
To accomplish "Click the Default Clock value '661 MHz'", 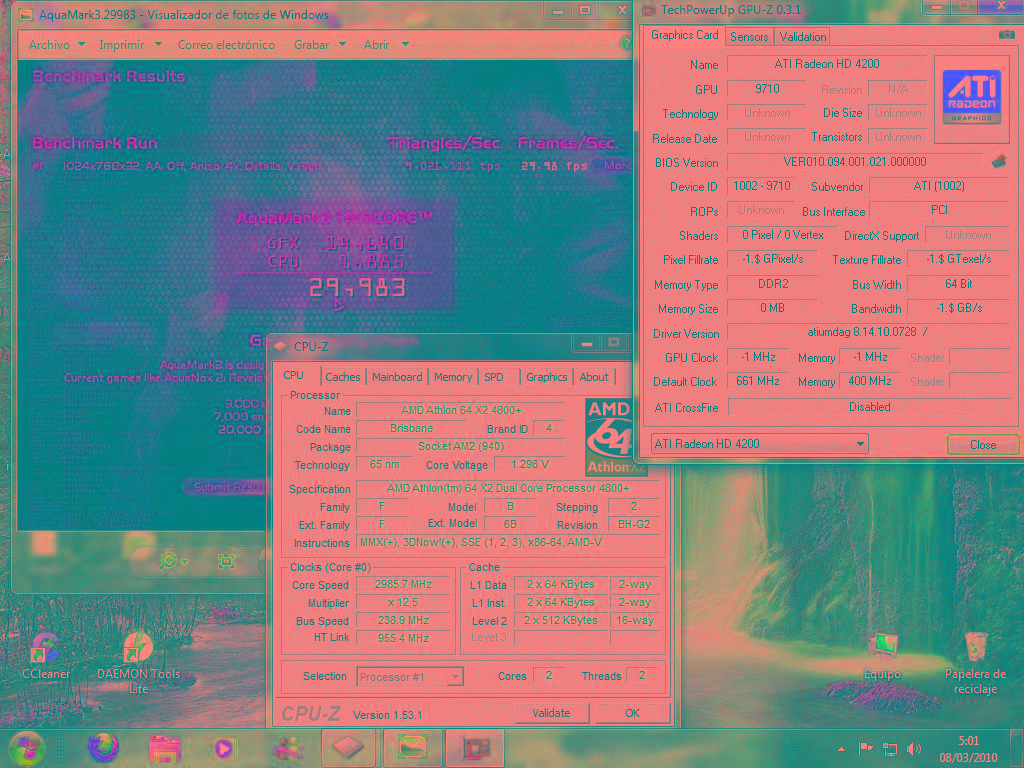I will [758, 381].
